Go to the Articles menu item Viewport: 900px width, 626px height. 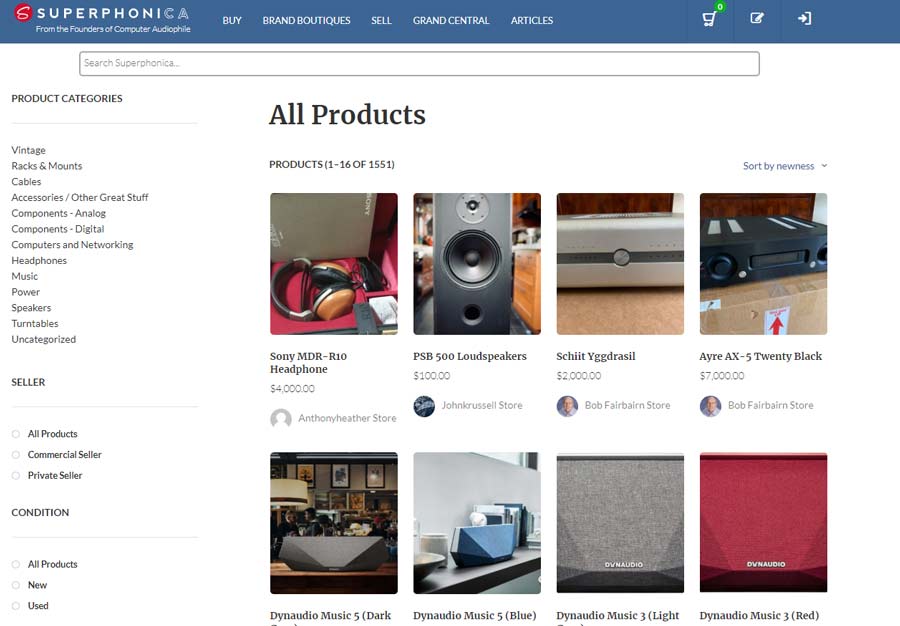coord(532,20)
